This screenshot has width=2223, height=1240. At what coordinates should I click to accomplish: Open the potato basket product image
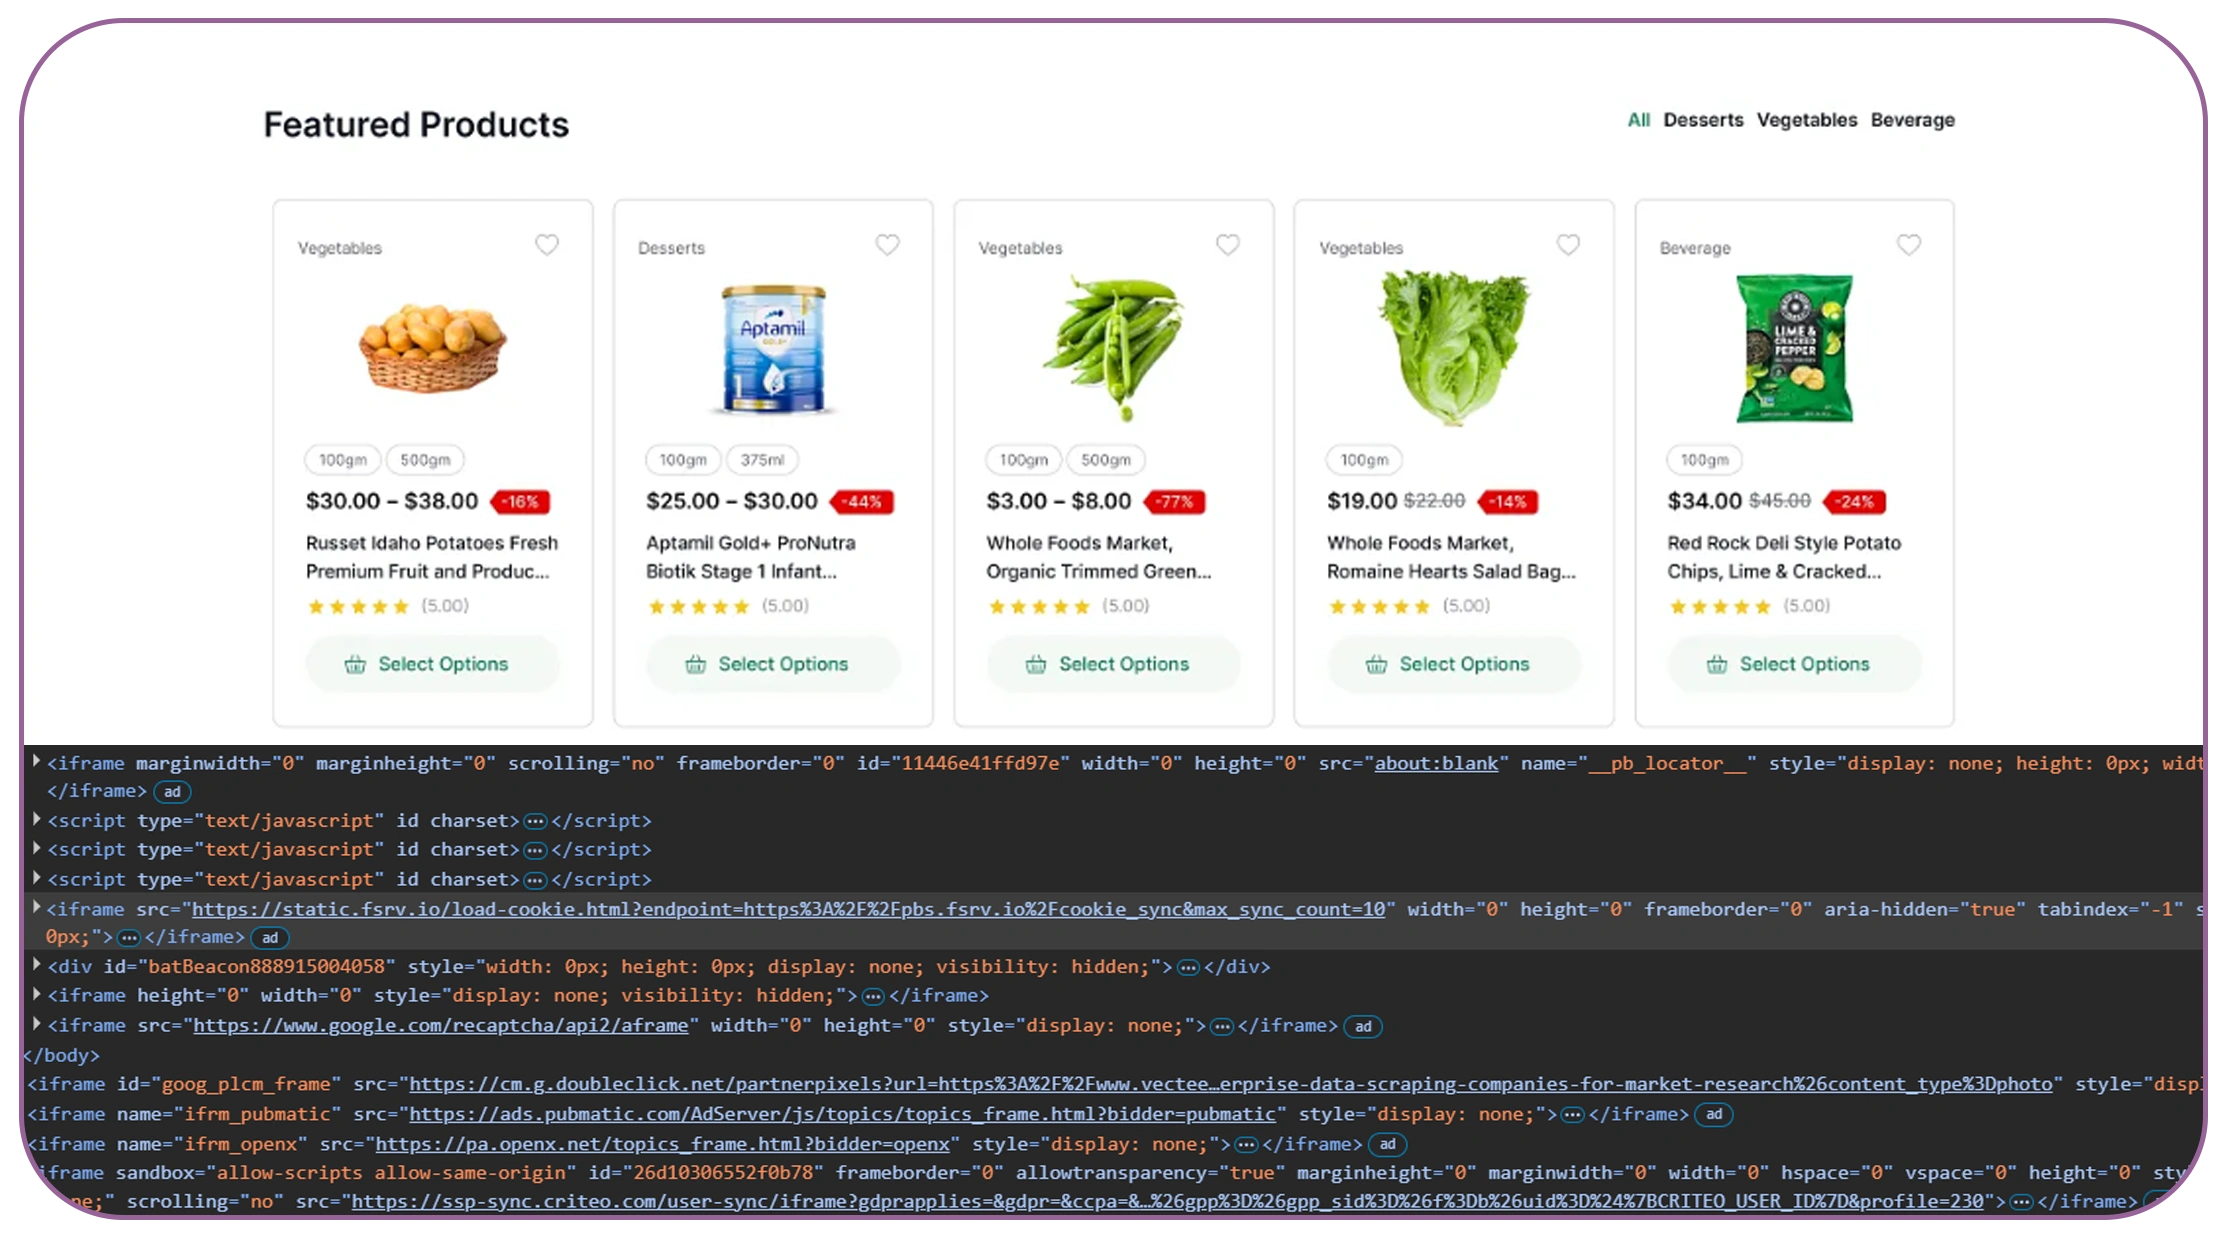pyautogui.click(x=433, y=347)
